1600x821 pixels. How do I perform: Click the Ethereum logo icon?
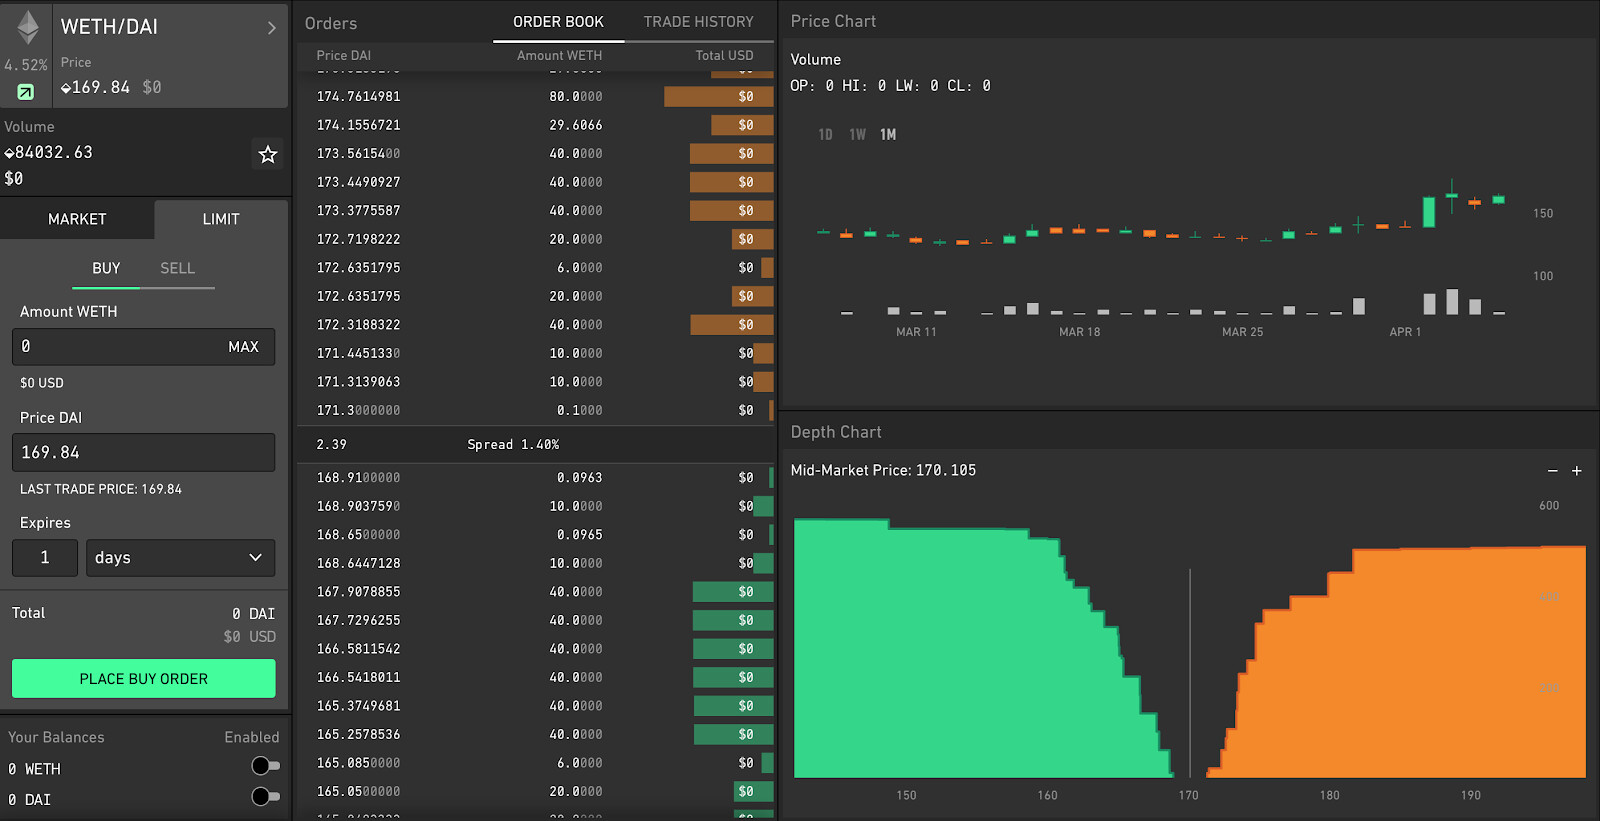click(x=28, y=27)
